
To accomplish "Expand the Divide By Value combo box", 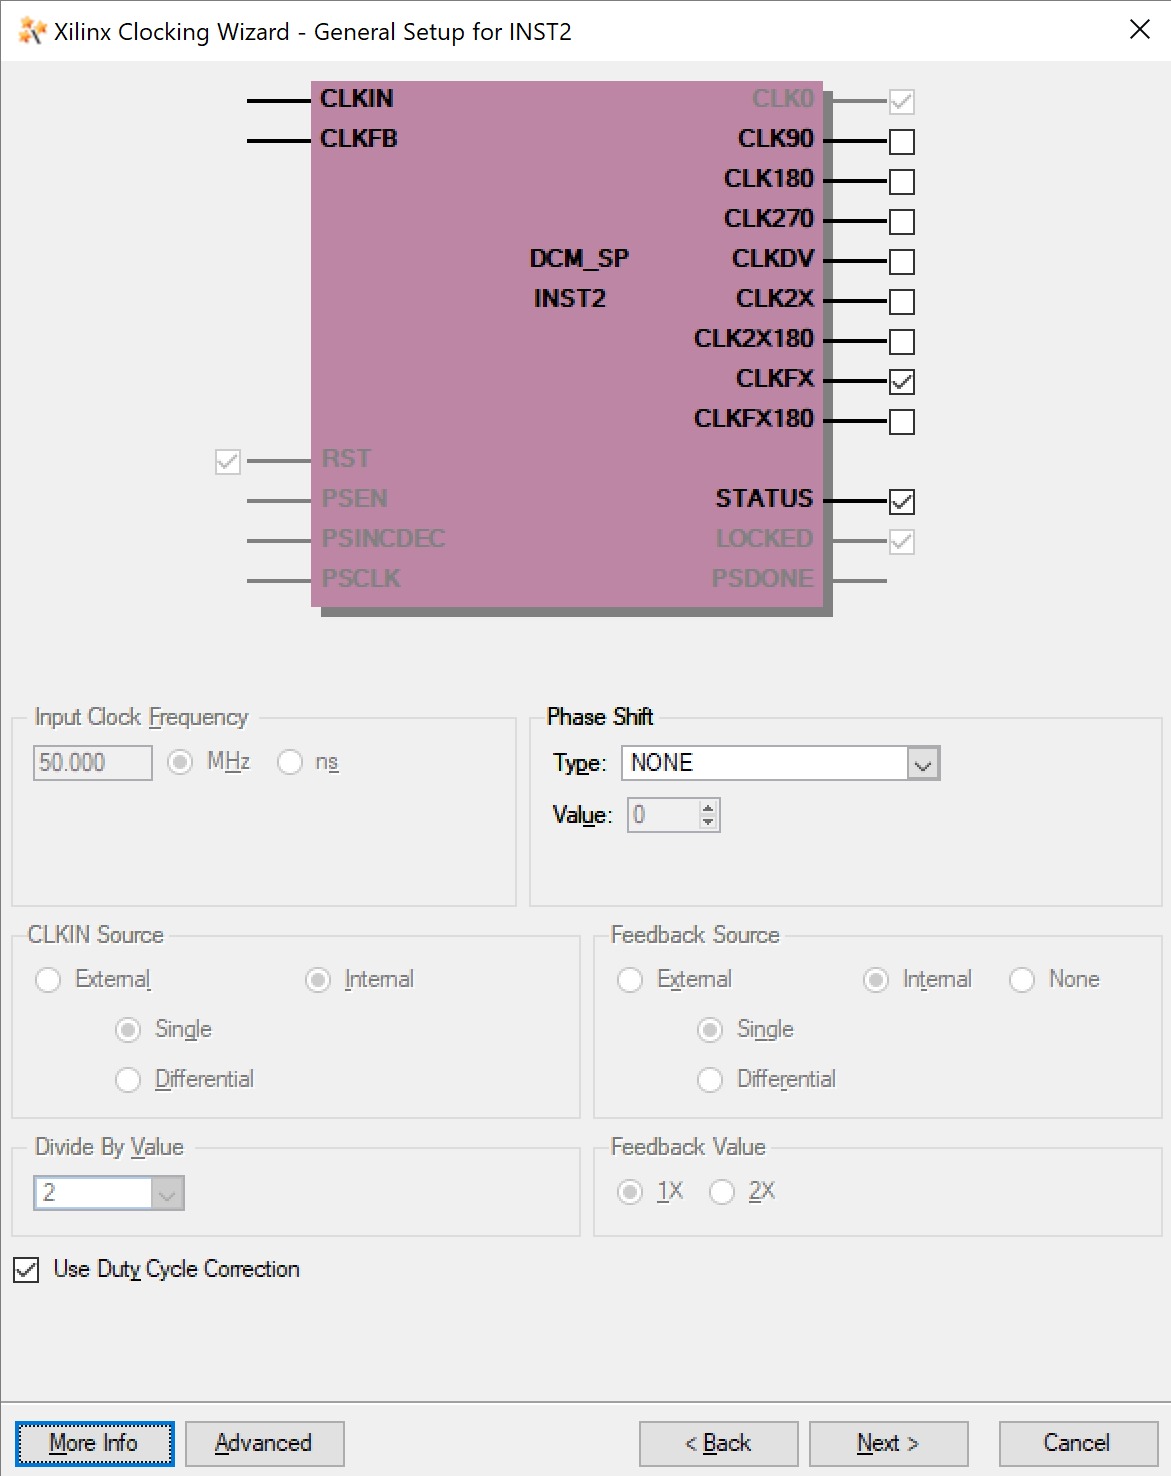I will click(167, 1193).
